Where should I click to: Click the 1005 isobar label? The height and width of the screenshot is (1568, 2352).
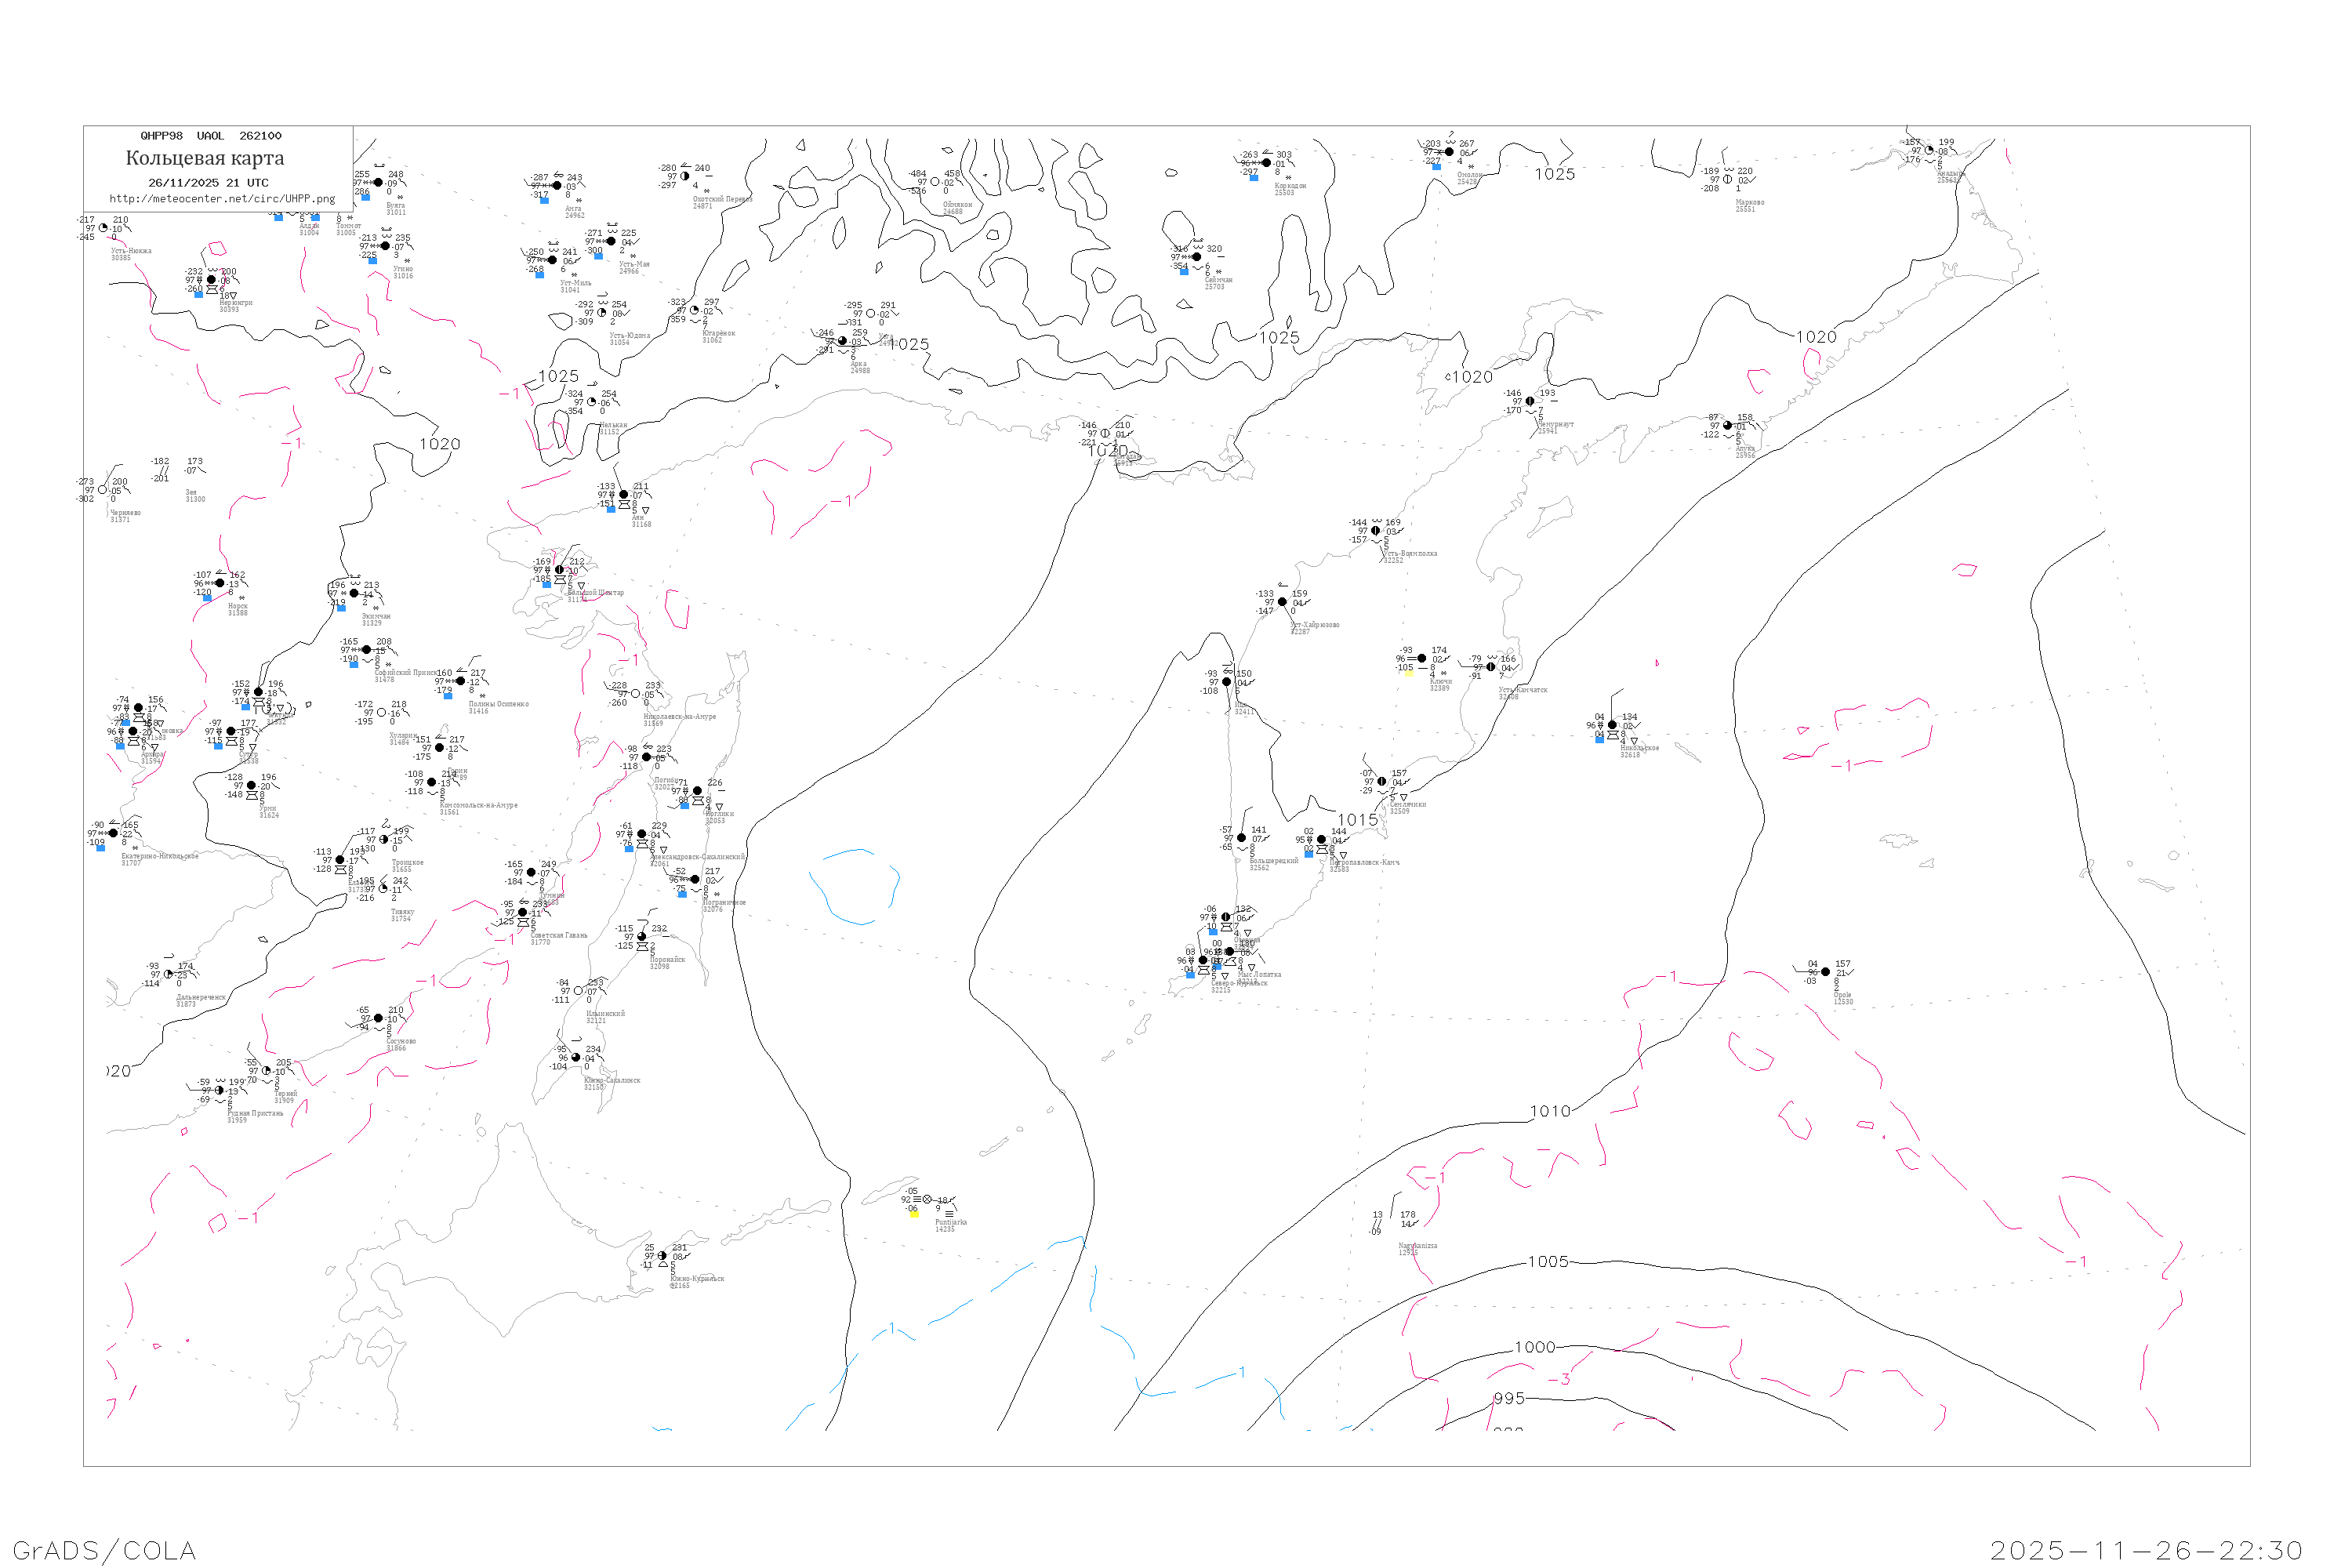click(x=1548, y=1262)
